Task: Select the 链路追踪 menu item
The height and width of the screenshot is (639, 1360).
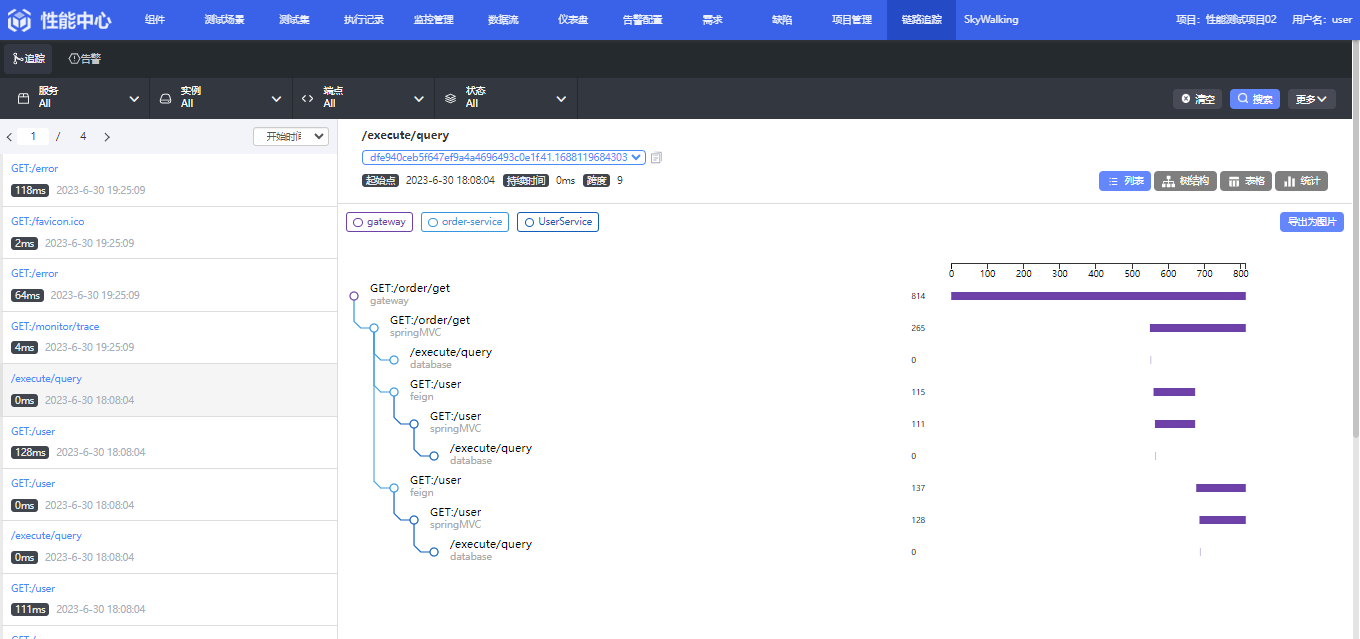Action: 921,20
